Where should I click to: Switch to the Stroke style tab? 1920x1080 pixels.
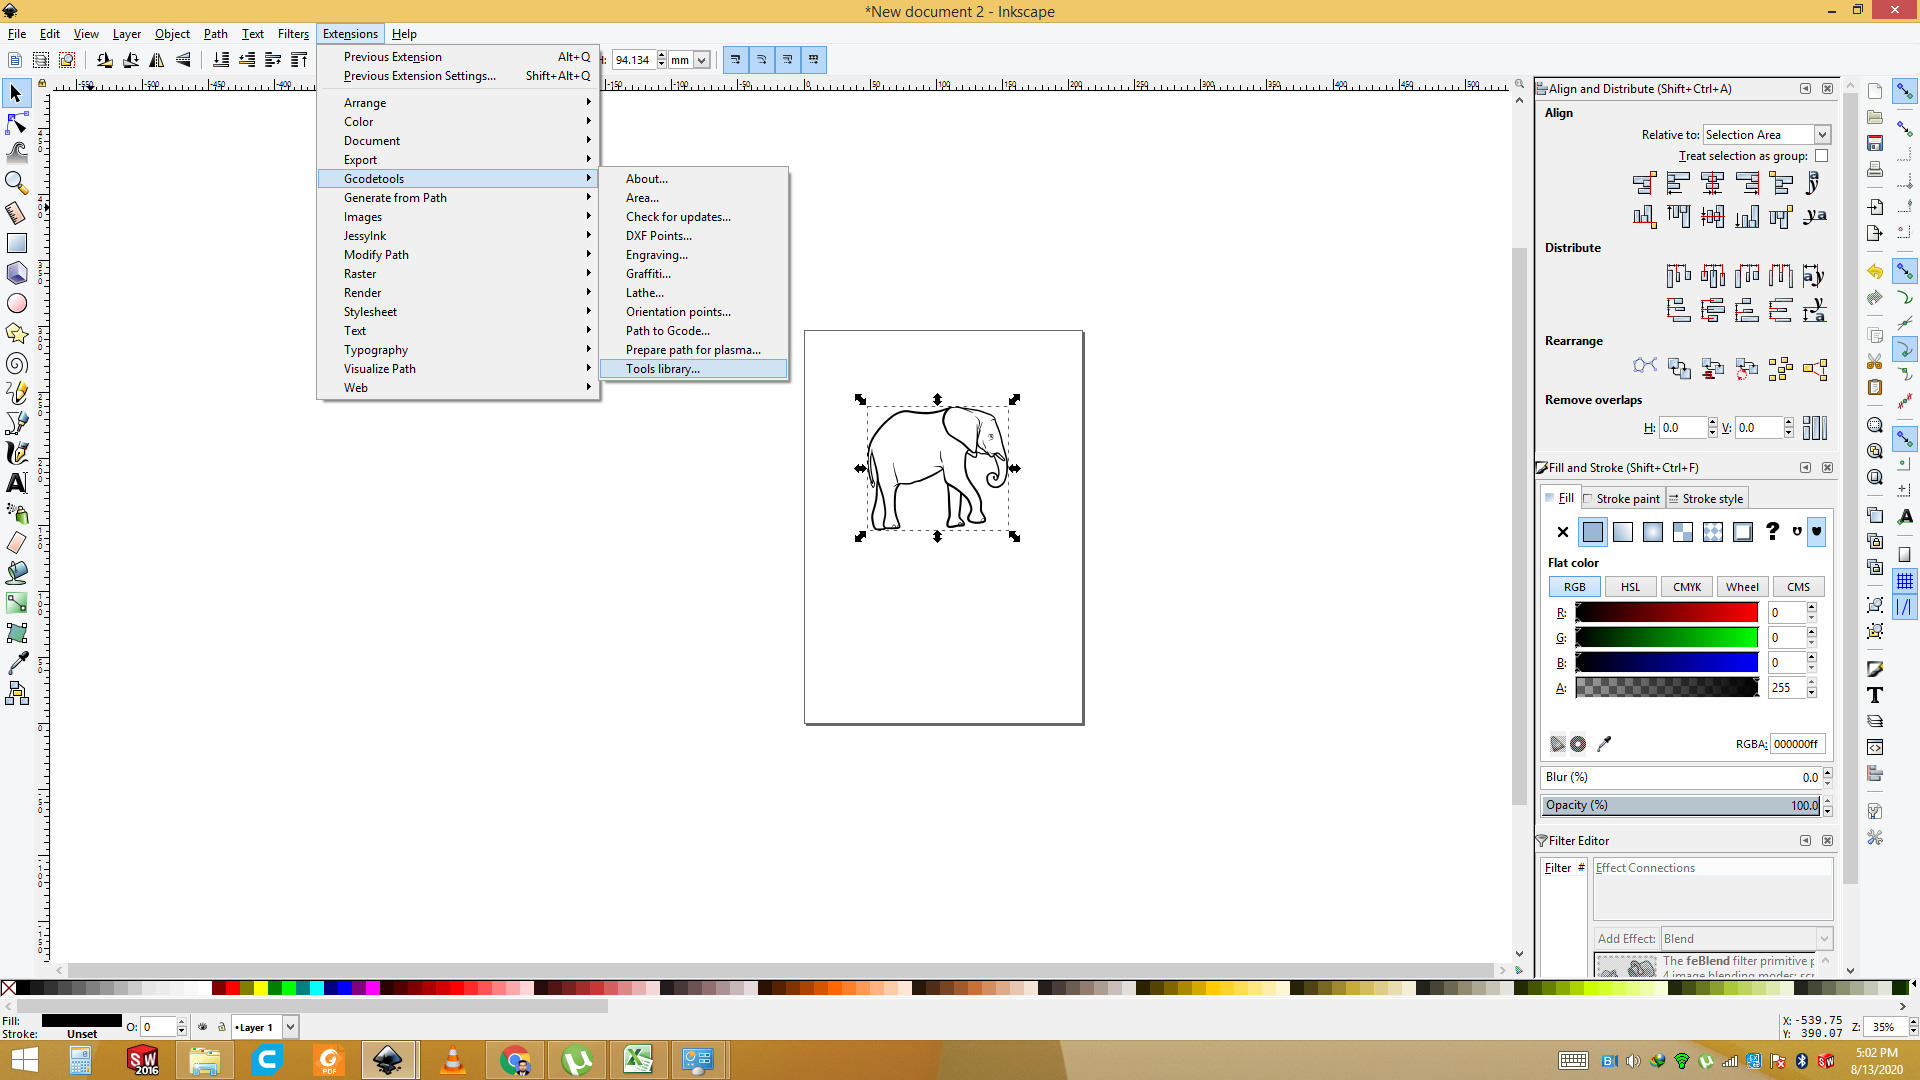pyautogui.click(x=1711, y=499)
